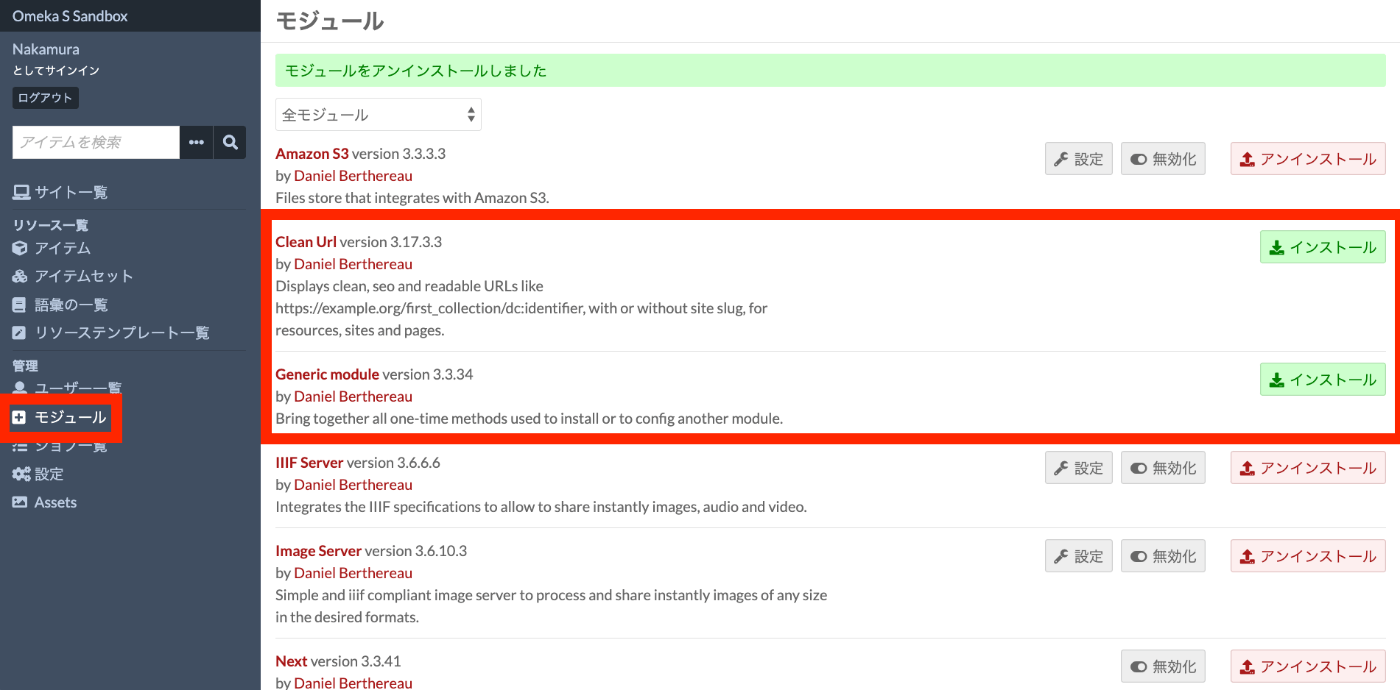Click the Omeka S Sandbox title
This screenshot has width=1400, height=690.
pos(70,16)
